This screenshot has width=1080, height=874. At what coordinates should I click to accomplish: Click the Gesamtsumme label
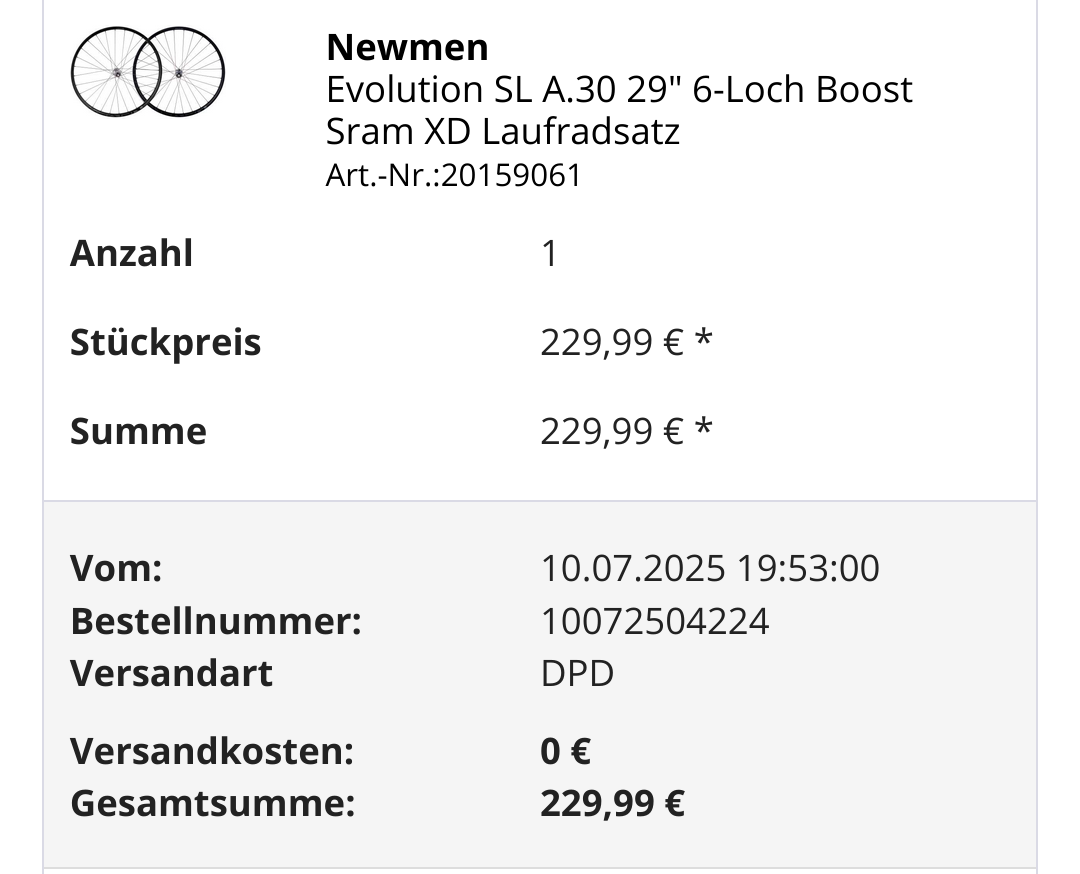[212, 803]
